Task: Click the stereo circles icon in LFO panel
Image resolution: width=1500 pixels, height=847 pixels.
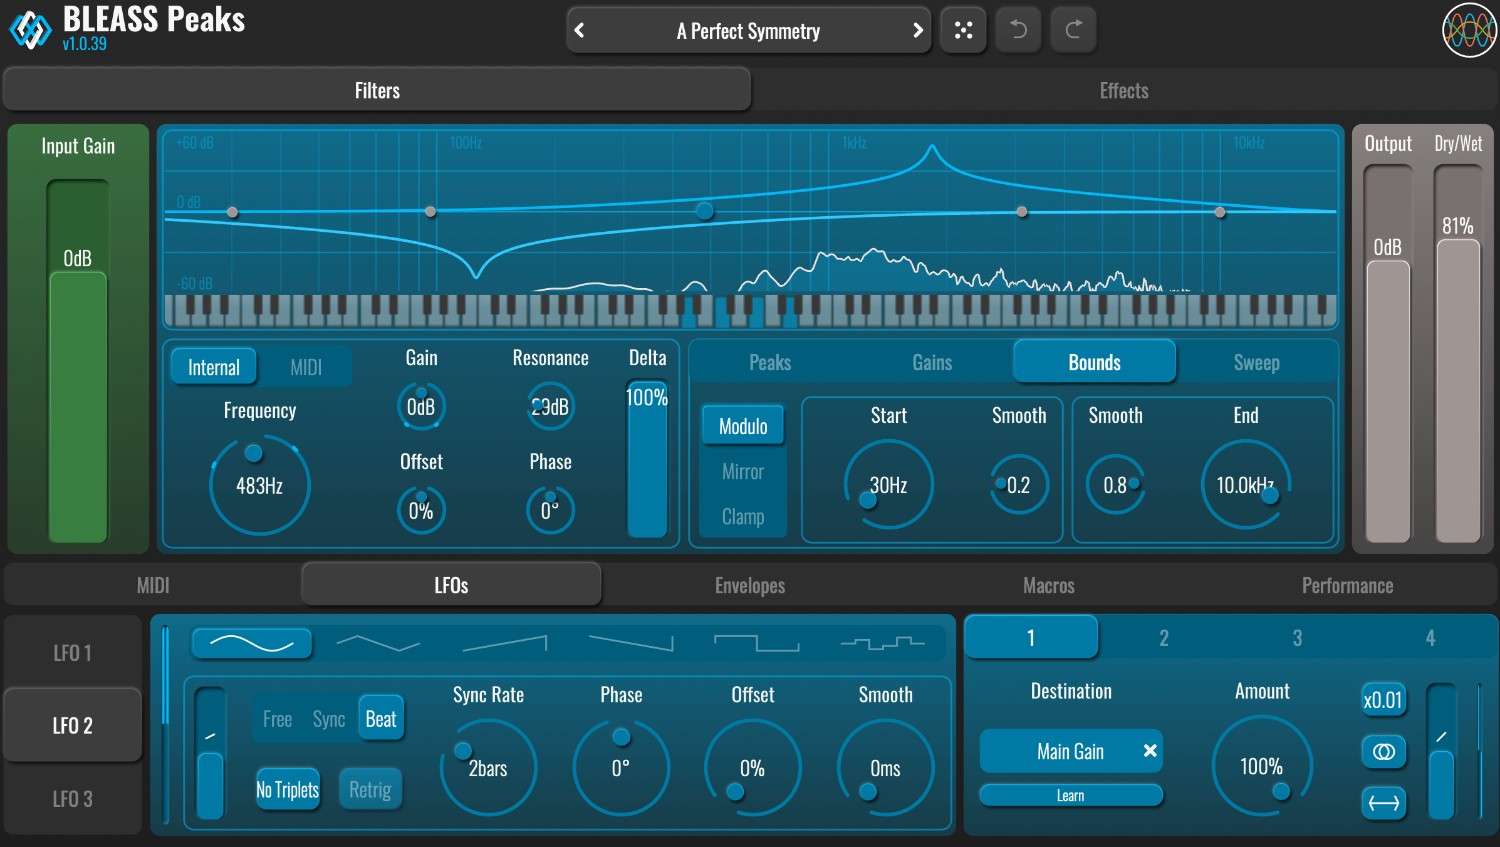Action: click(1384, 751)
